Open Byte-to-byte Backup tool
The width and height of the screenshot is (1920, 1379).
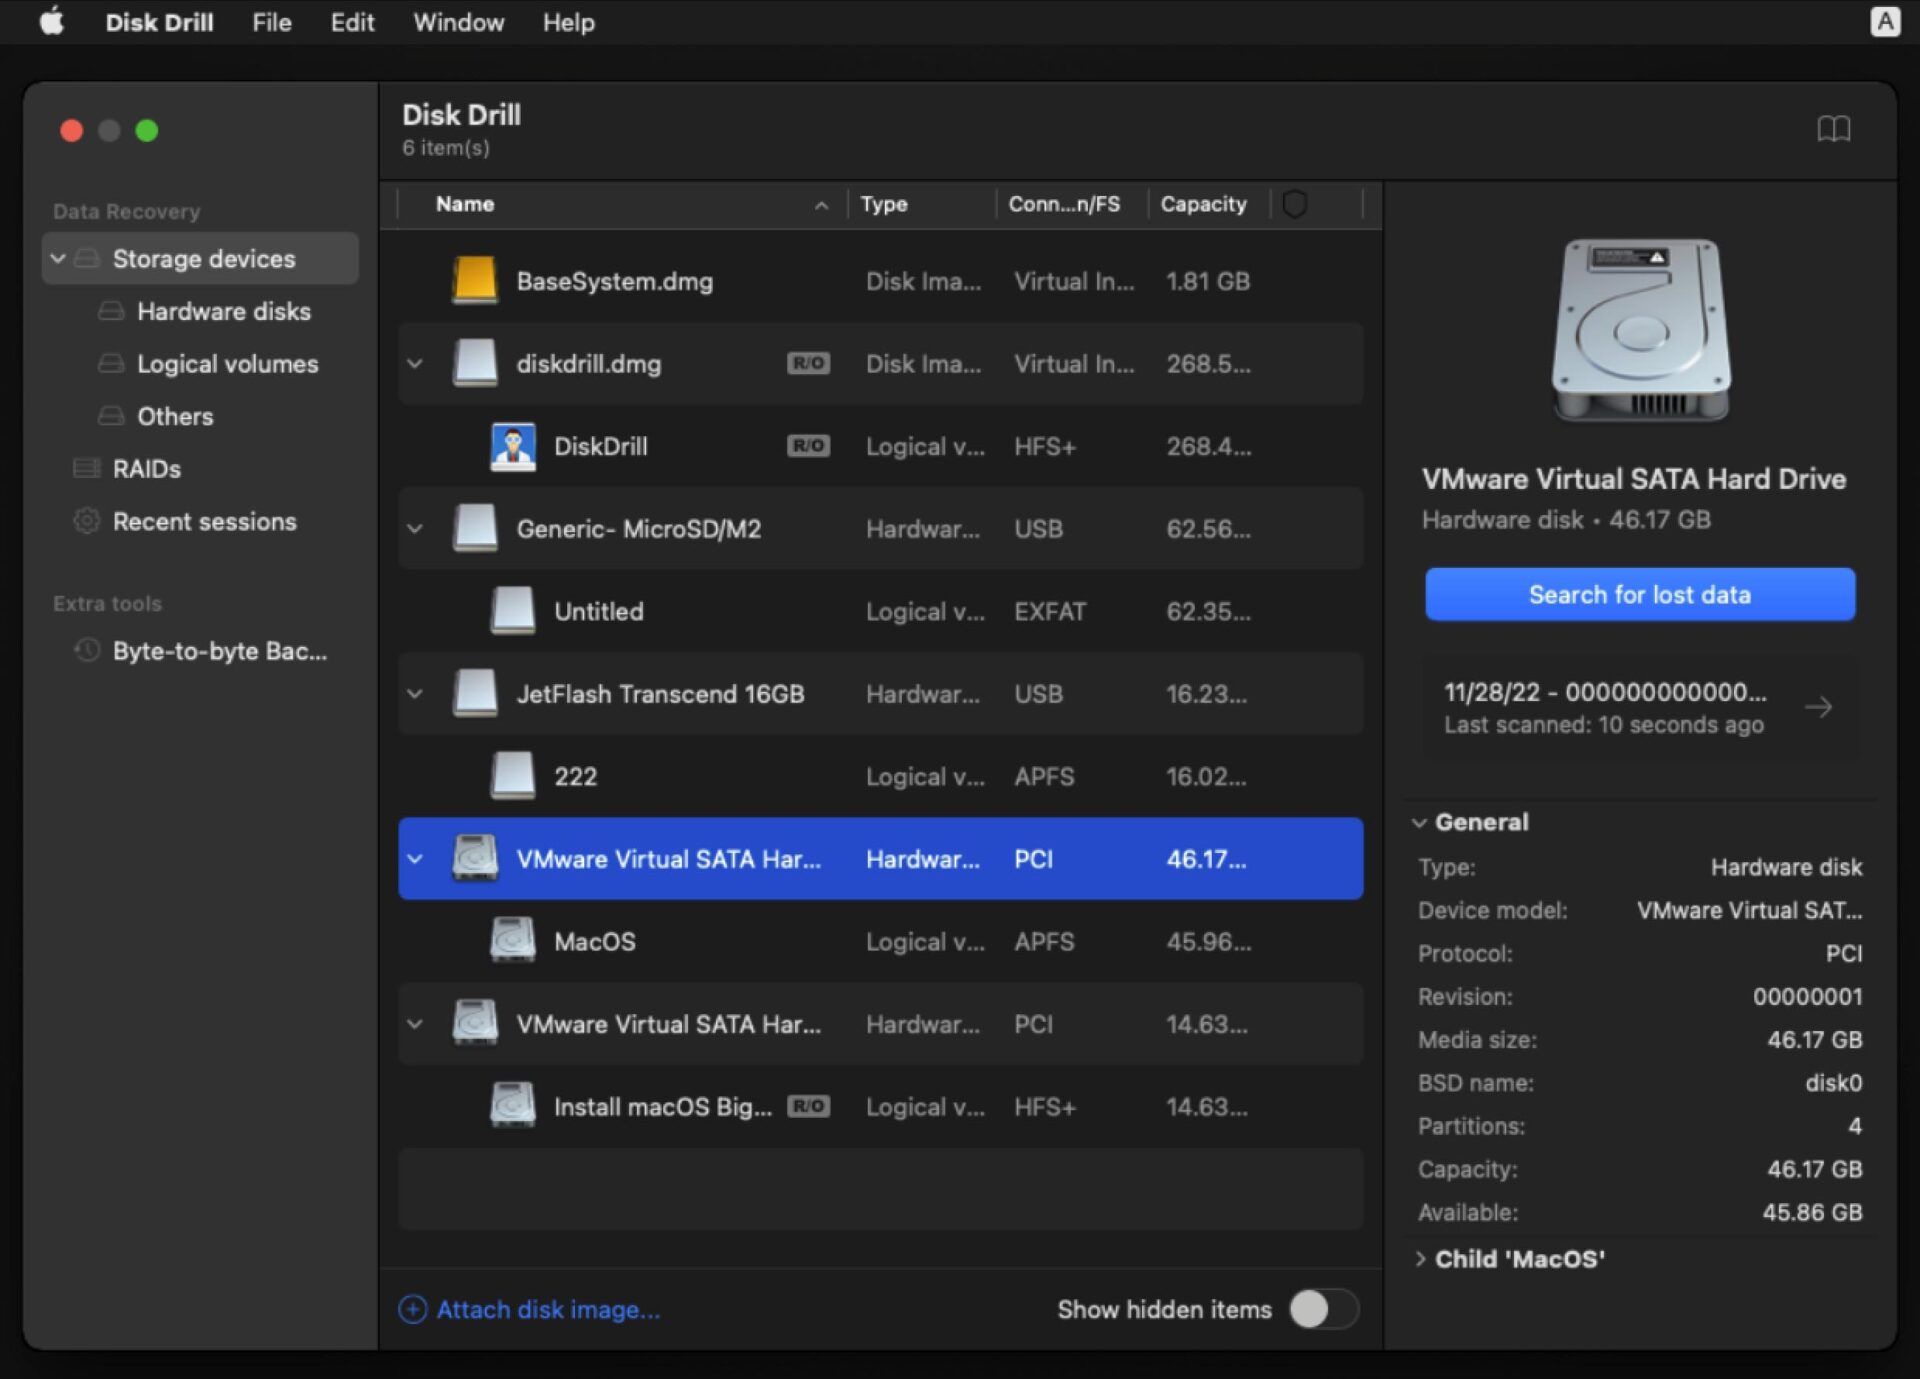click(218, 651)
